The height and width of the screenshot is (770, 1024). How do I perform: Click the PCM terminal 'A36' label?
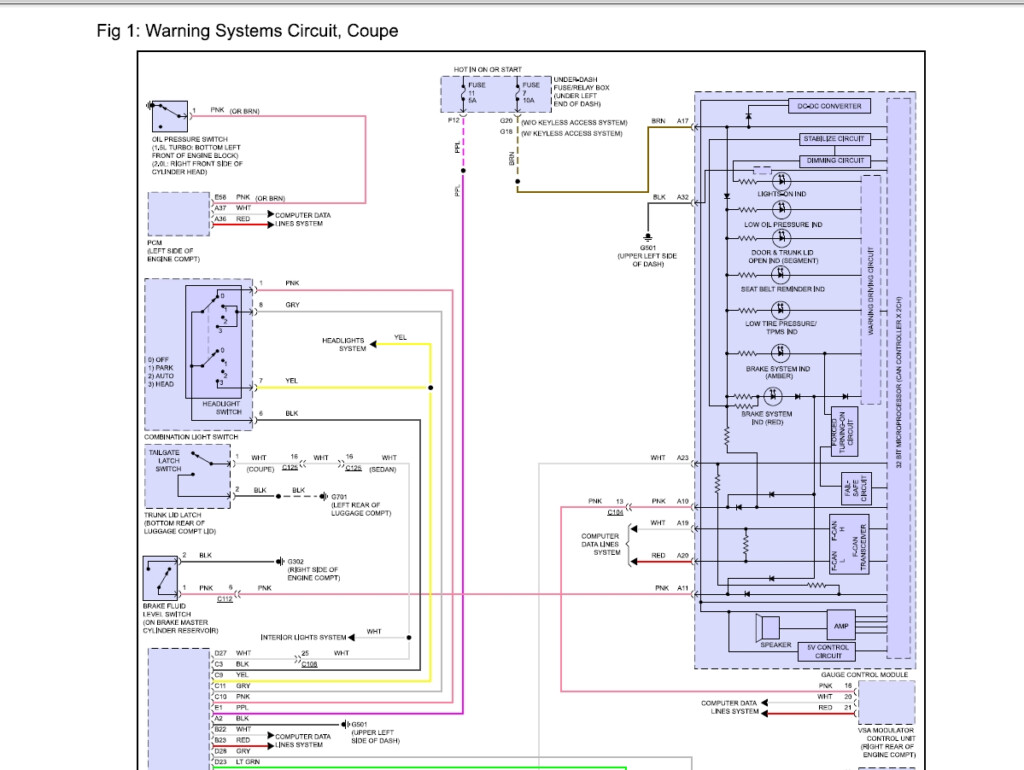pyautogui.click(x=220, y=219)
